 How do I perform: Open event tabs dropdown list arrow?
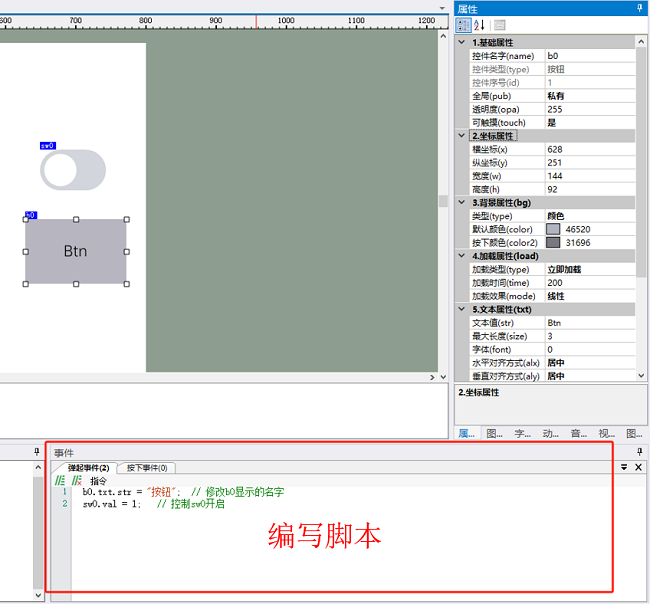click(x=624, y=467)
